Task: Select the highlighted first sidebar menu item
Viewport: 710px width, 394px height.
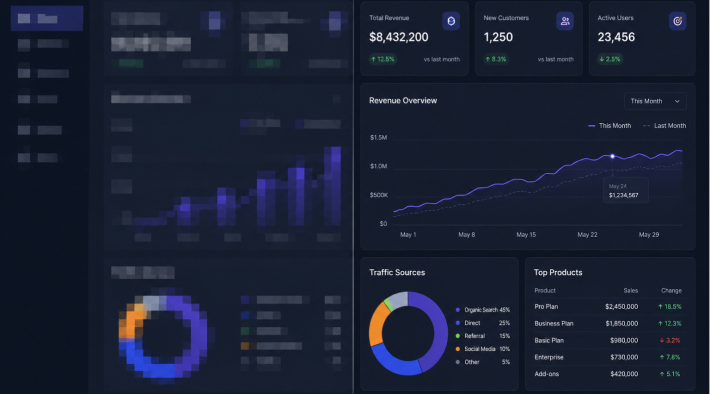Action: [x=47, y=19]
